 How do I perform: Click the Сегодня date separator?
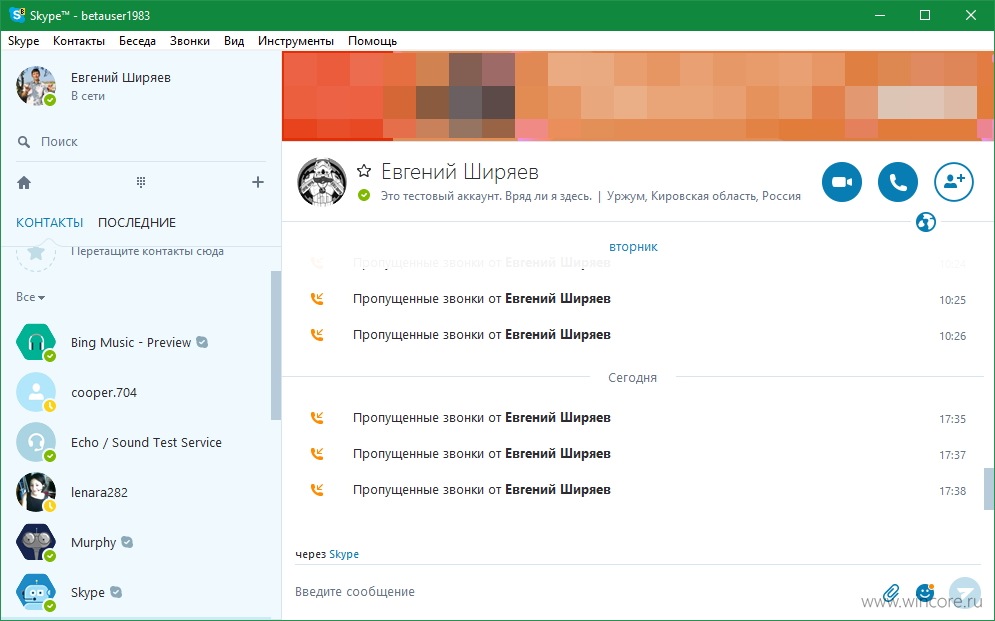pyautogui.click(x=633, y=377)
